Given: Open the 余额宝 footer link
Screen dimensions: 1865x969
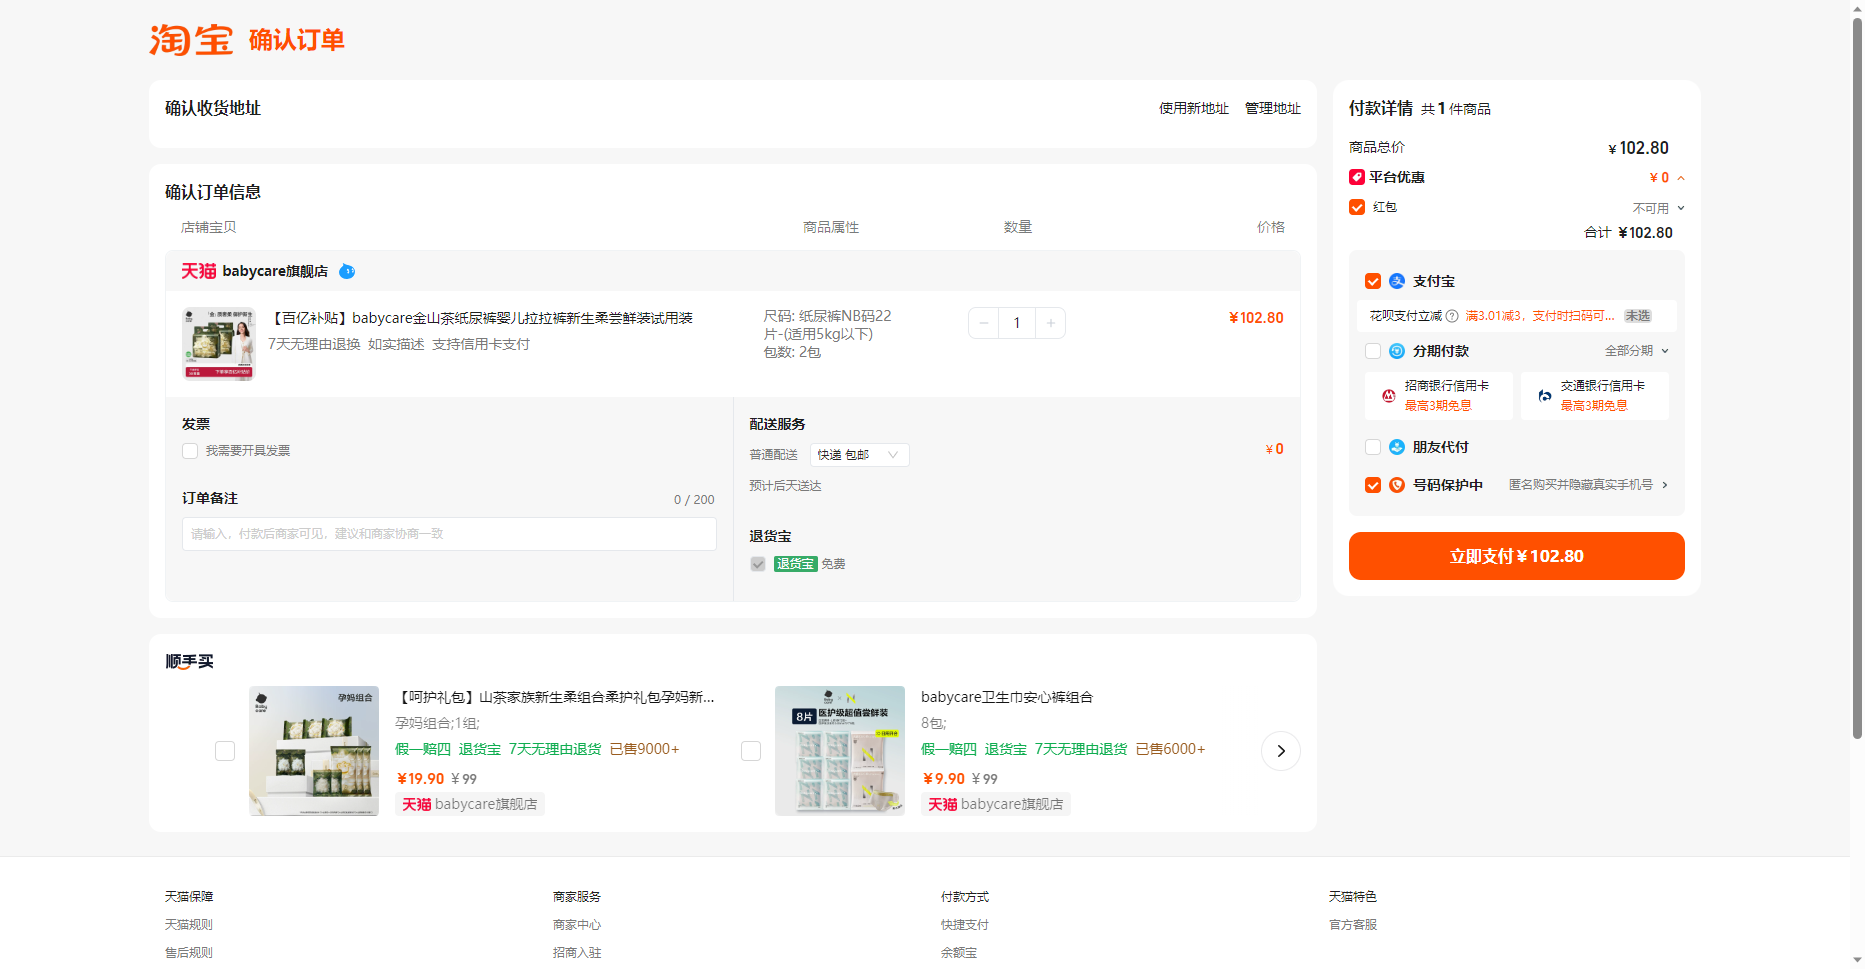Looking at the screenshot, I should point(959,953).
